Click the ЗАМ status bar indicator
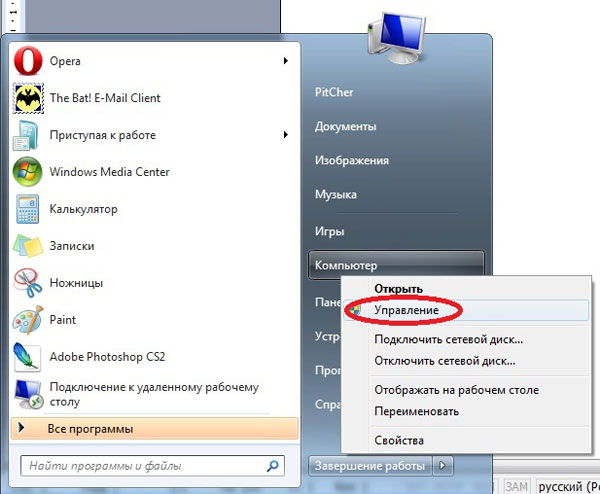Screen dimensions: 600x494 (516, 486)
